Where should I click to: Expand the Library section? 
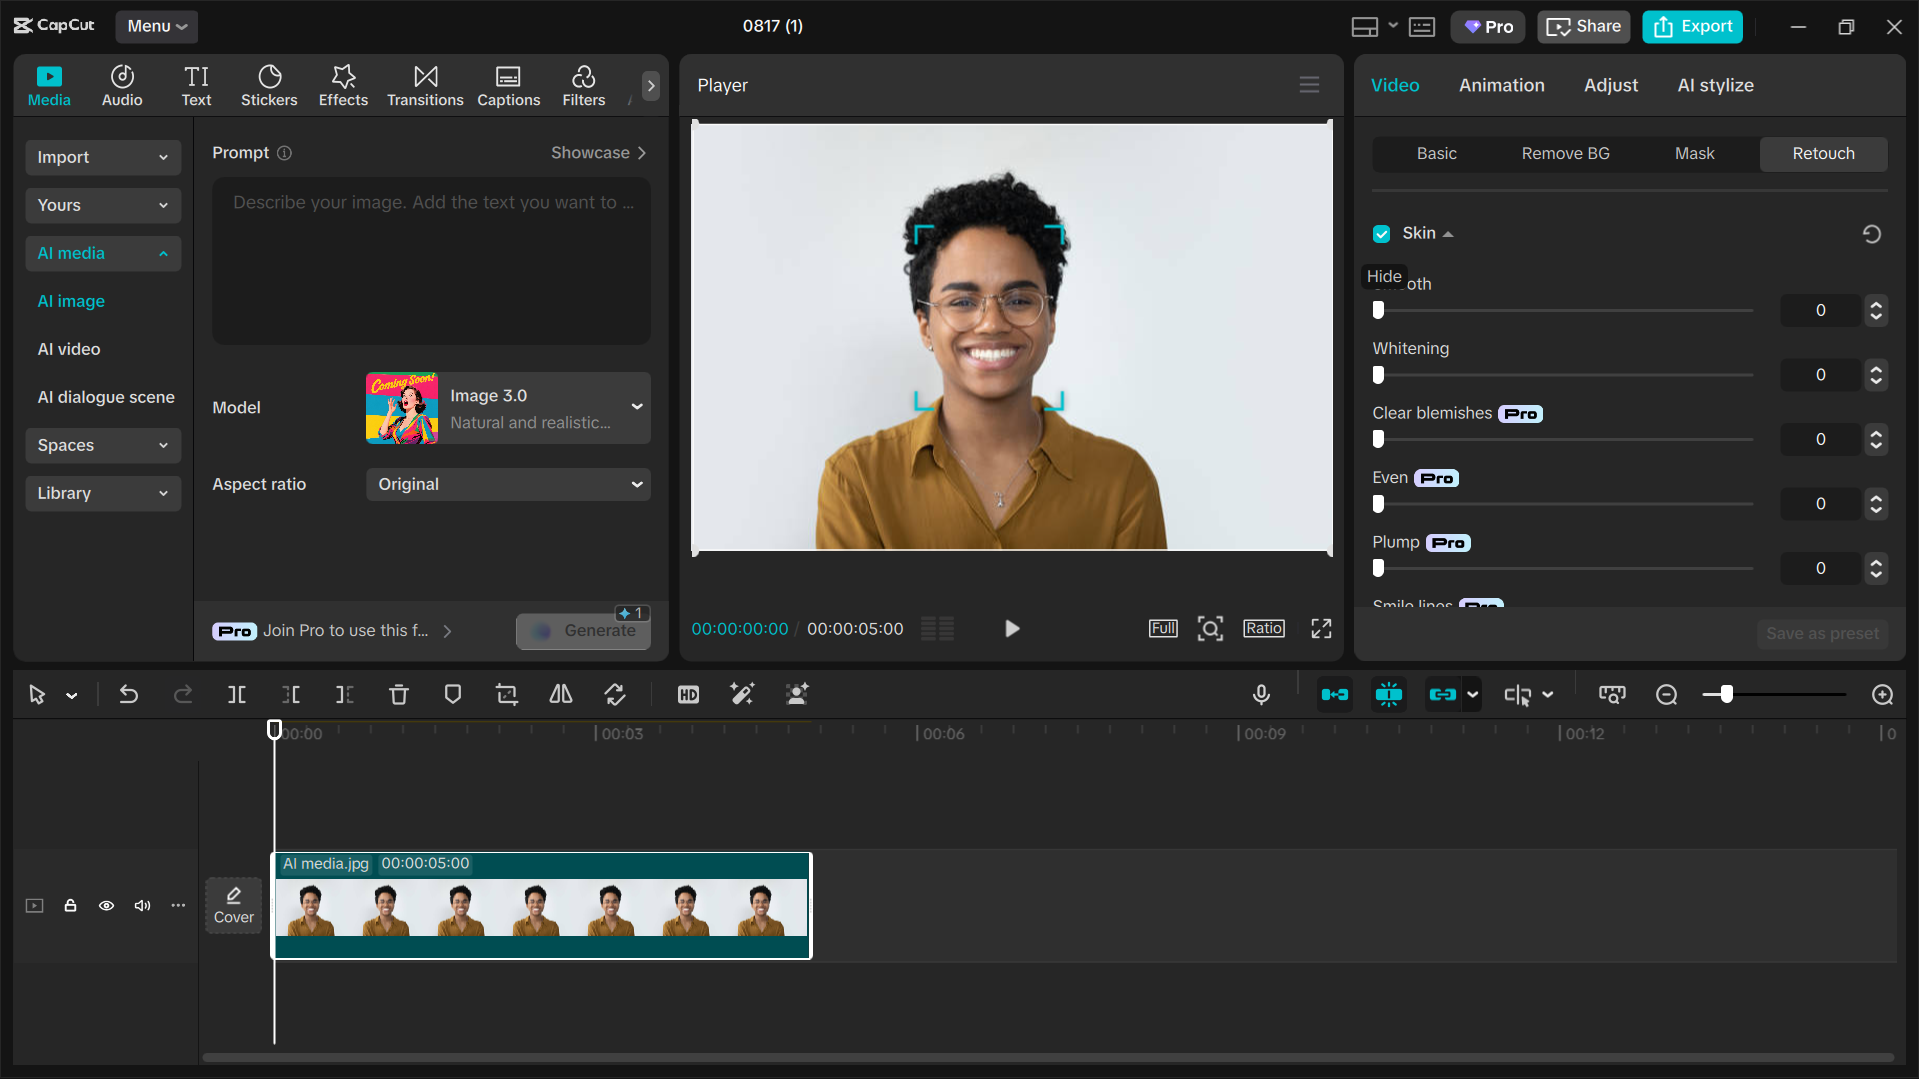[x=103, y=493]
